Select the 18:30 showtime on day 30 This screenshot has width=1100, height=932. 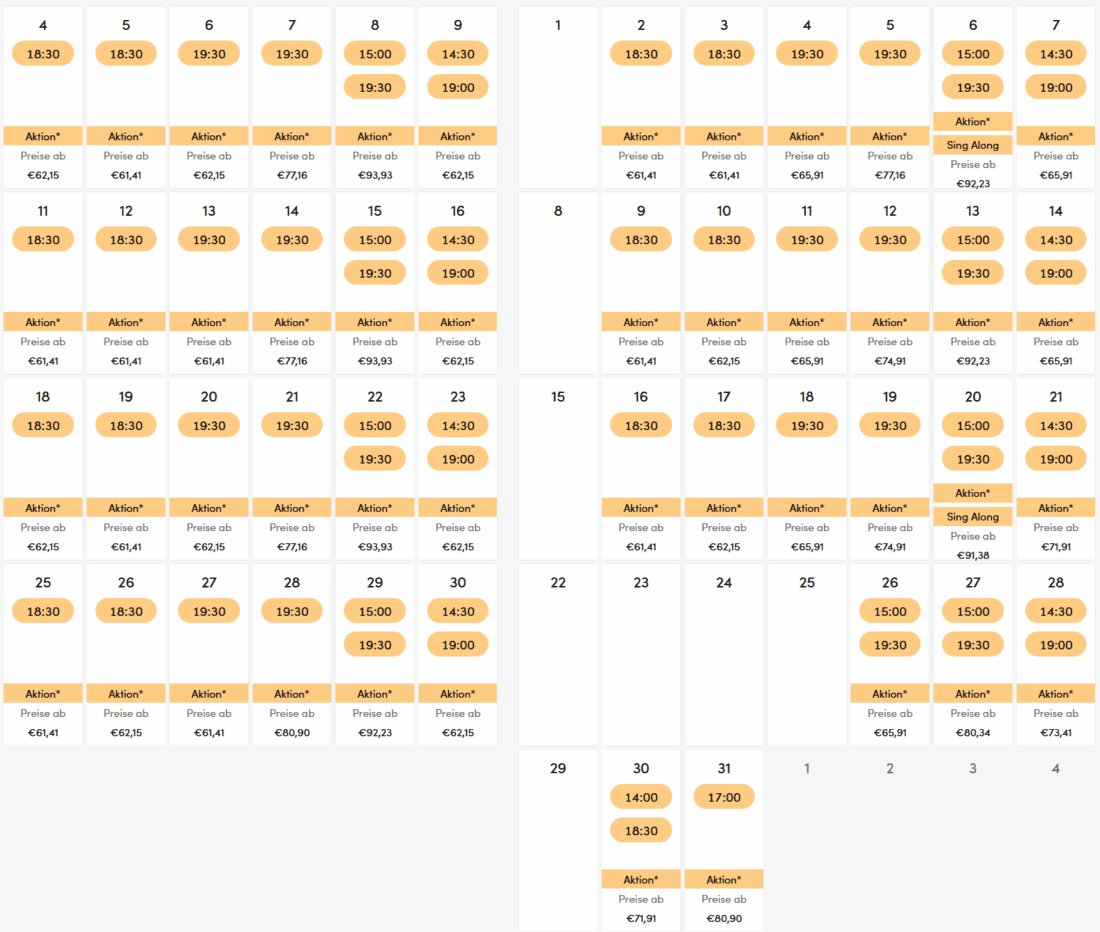click(x=641, y=831)
